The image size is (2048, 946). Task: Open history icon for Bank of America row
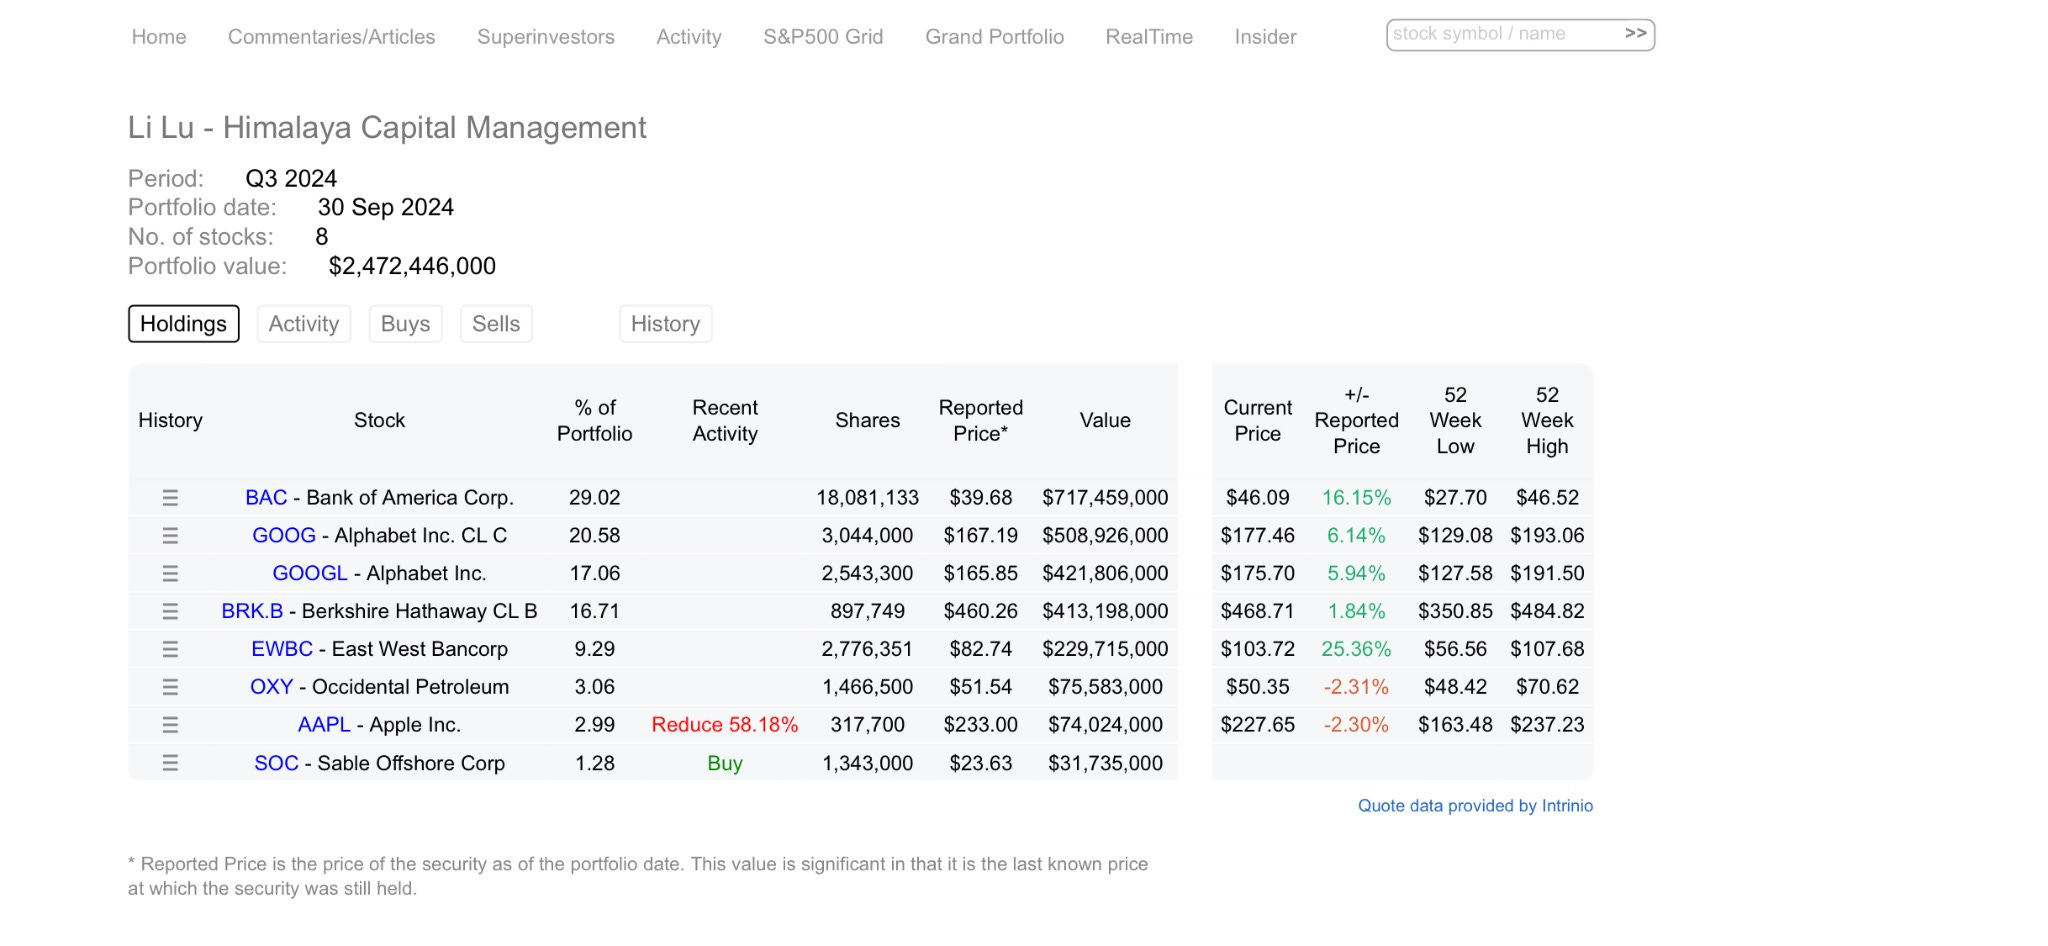point(170,498)
